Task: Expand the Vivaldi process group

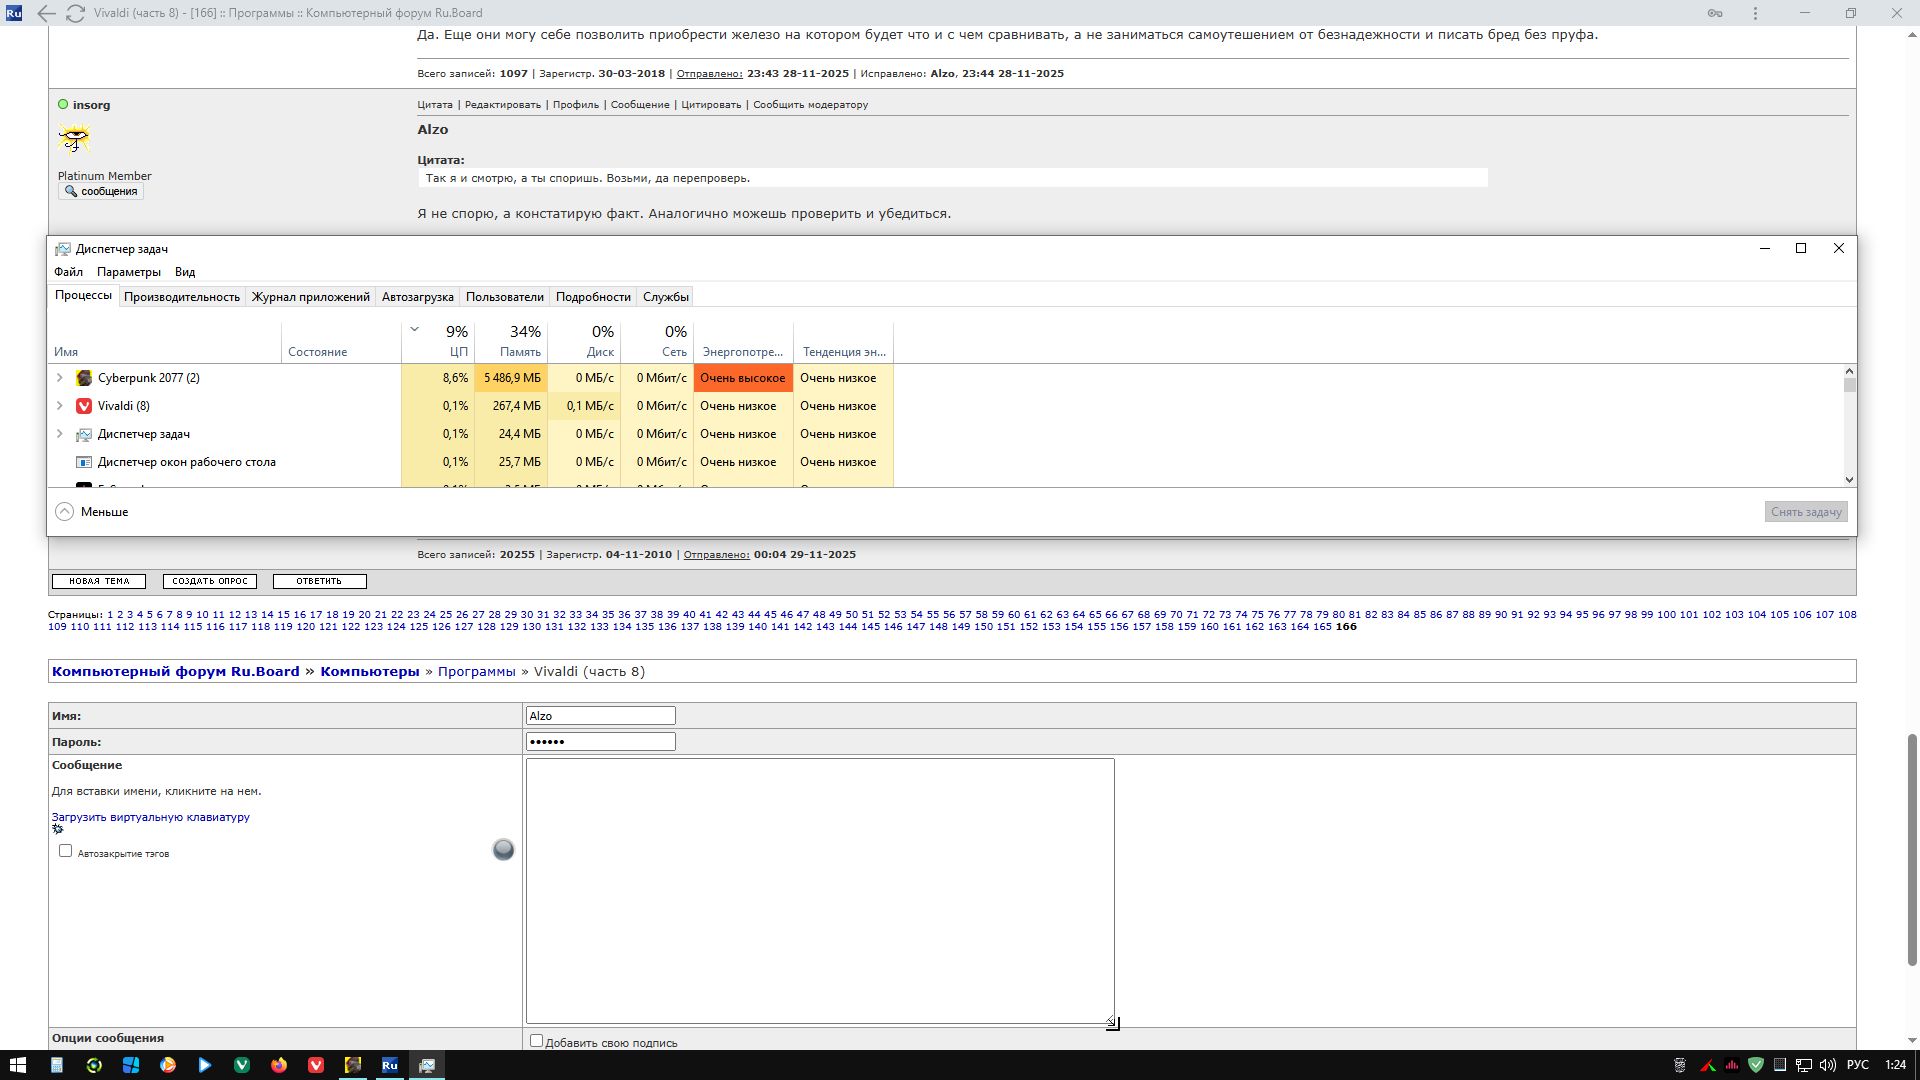Action: 60,406
